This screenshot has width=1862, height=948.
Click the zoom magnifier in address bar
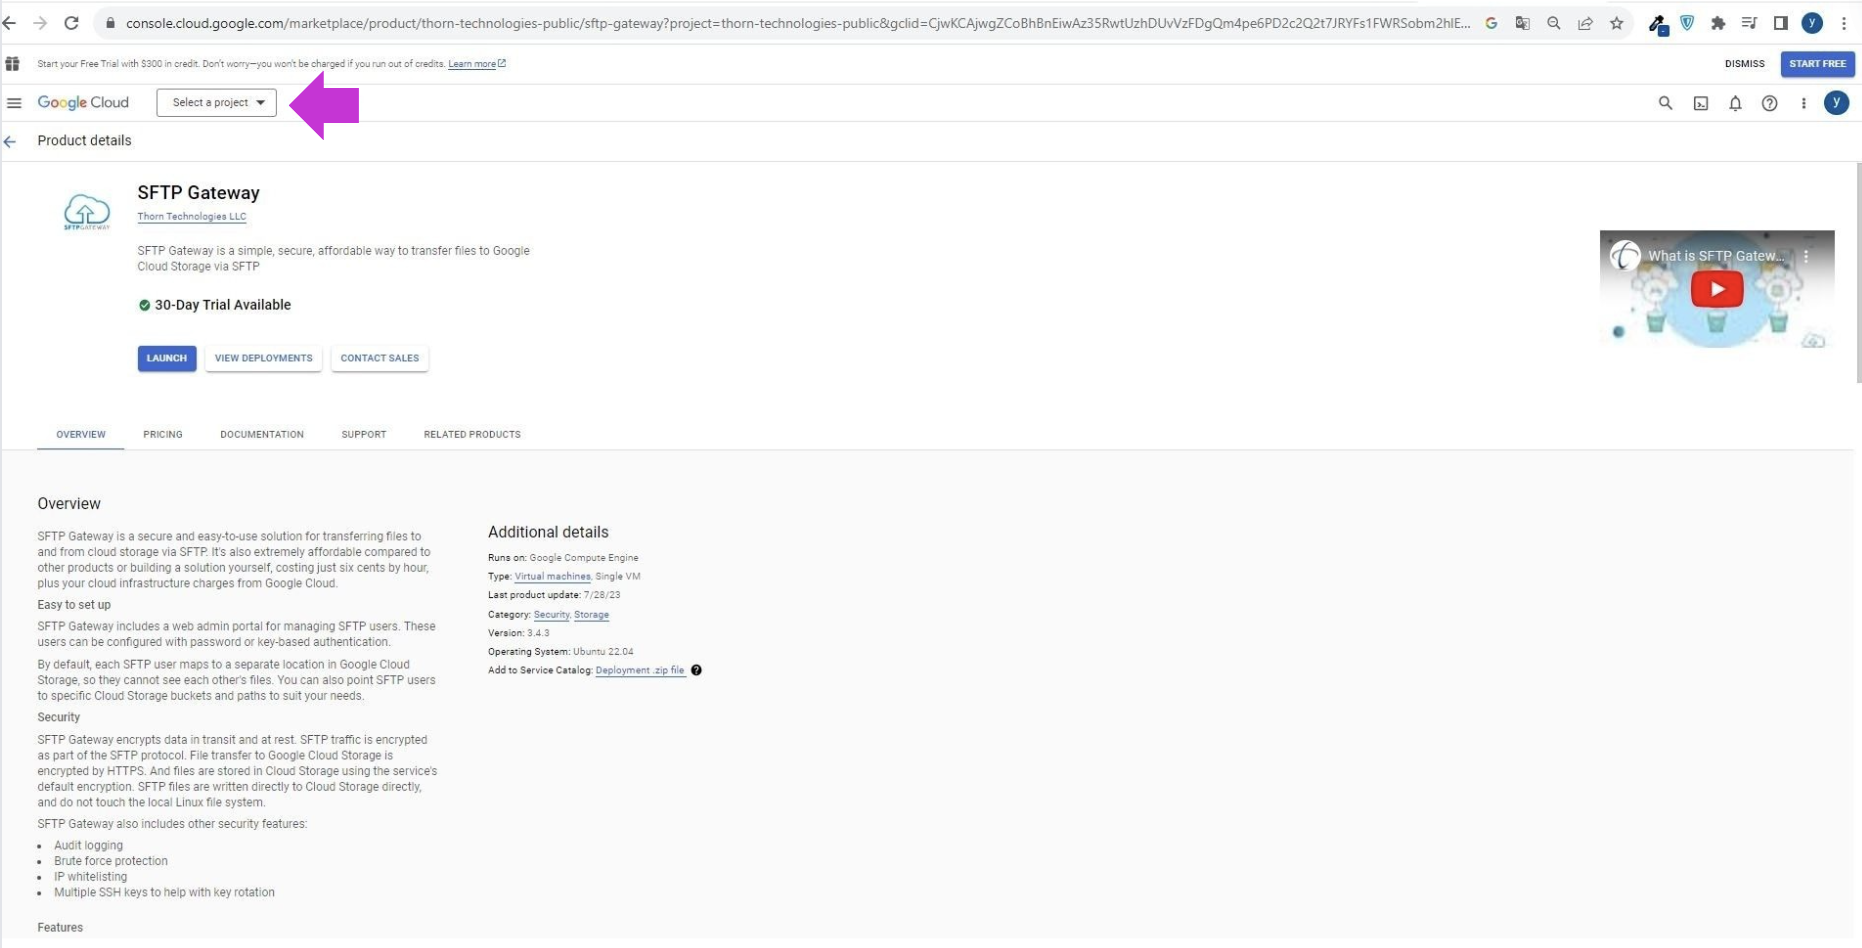(x=1553, y=23)
